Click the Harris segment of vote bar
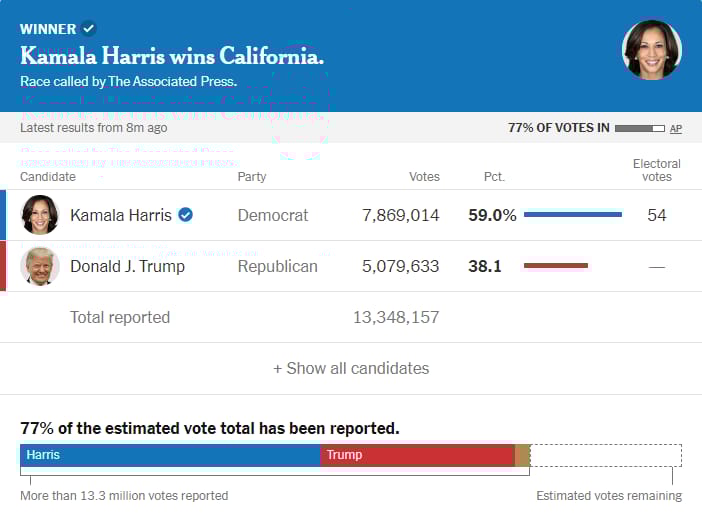Viewport: 702px width, 516px height. point(170,455)
